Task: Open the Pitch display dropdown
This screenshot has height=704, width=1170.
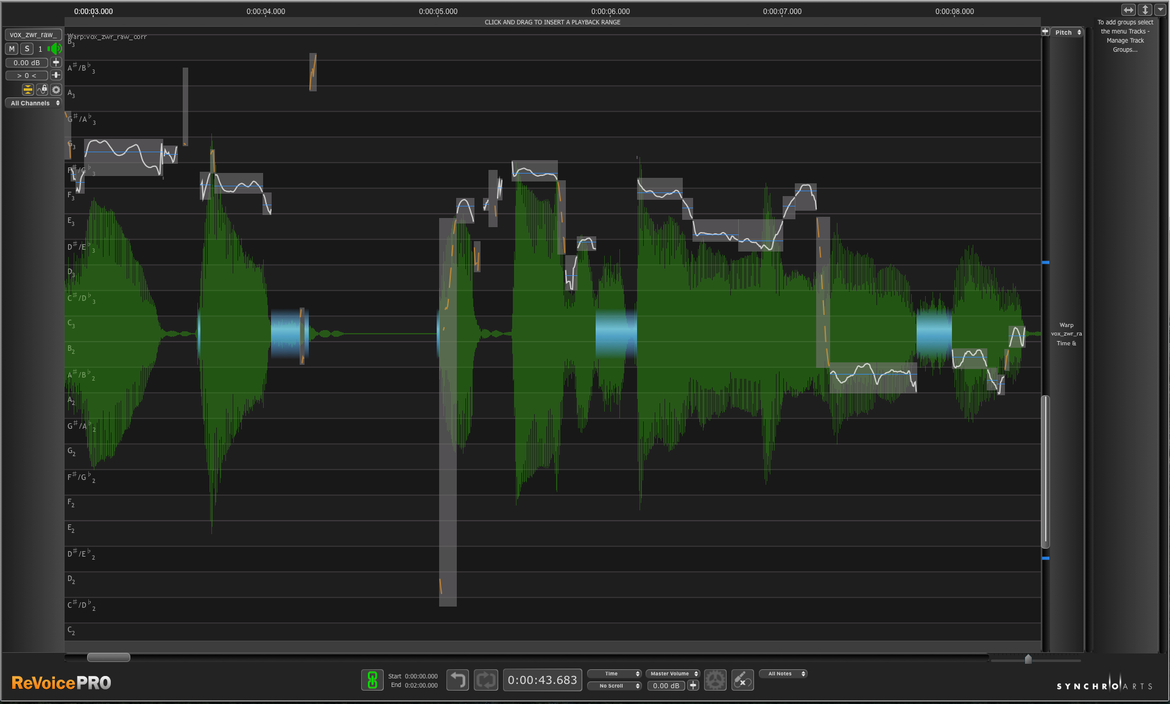Action: click(1067, 32)
